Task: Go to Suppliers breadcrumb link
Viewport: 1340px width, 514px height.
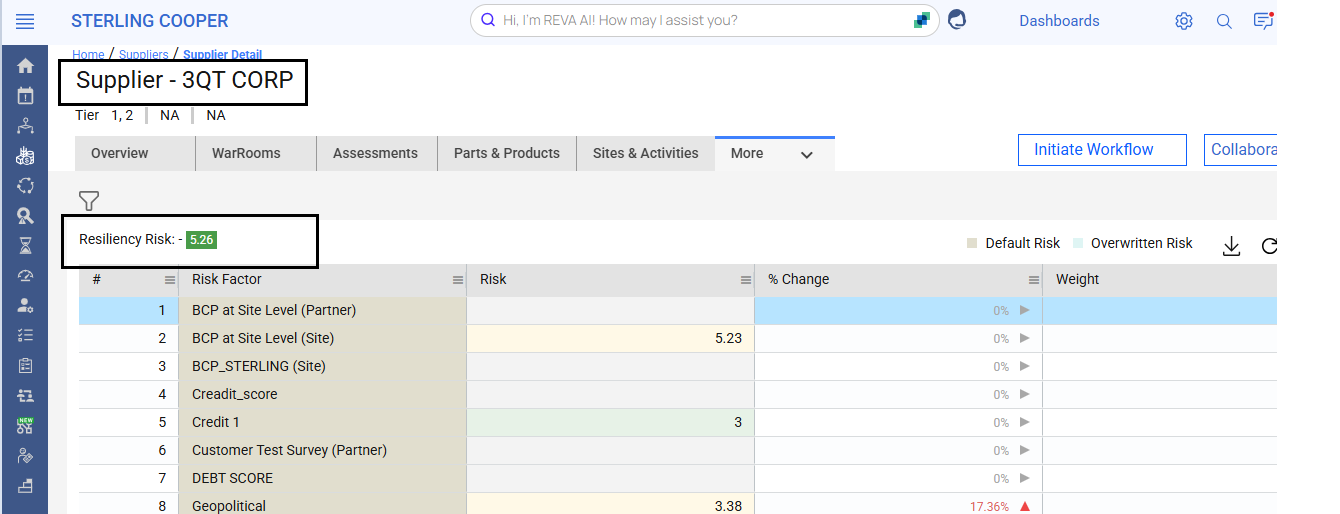Action: coord(143,55)
